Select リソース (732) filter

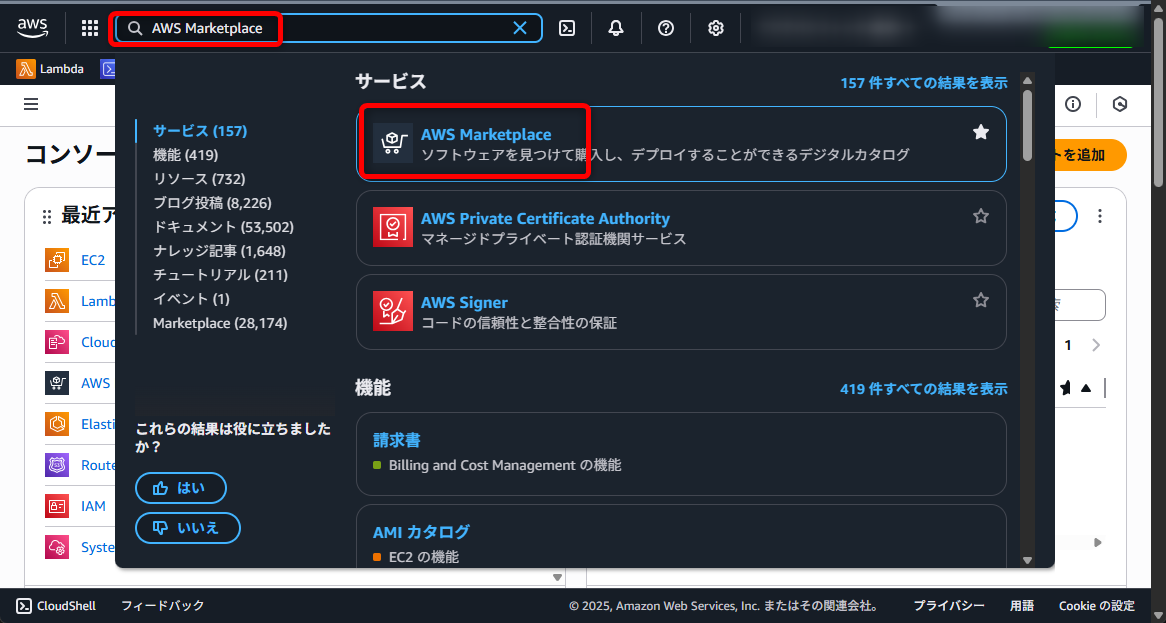(199, 178)
